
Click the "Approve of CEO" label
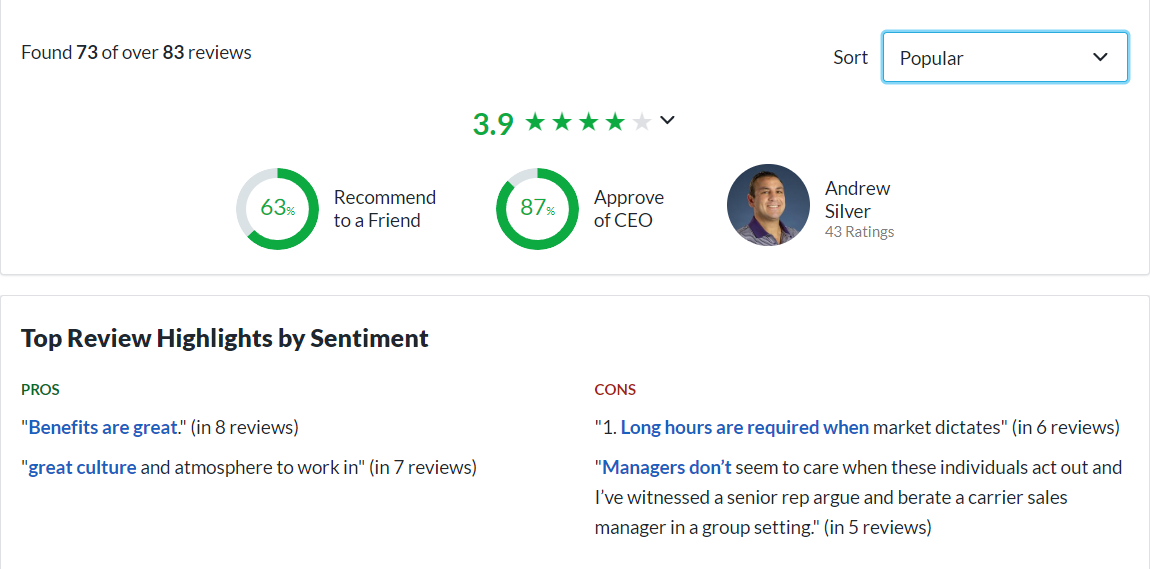pyautogui.click(x=628, y=208)
